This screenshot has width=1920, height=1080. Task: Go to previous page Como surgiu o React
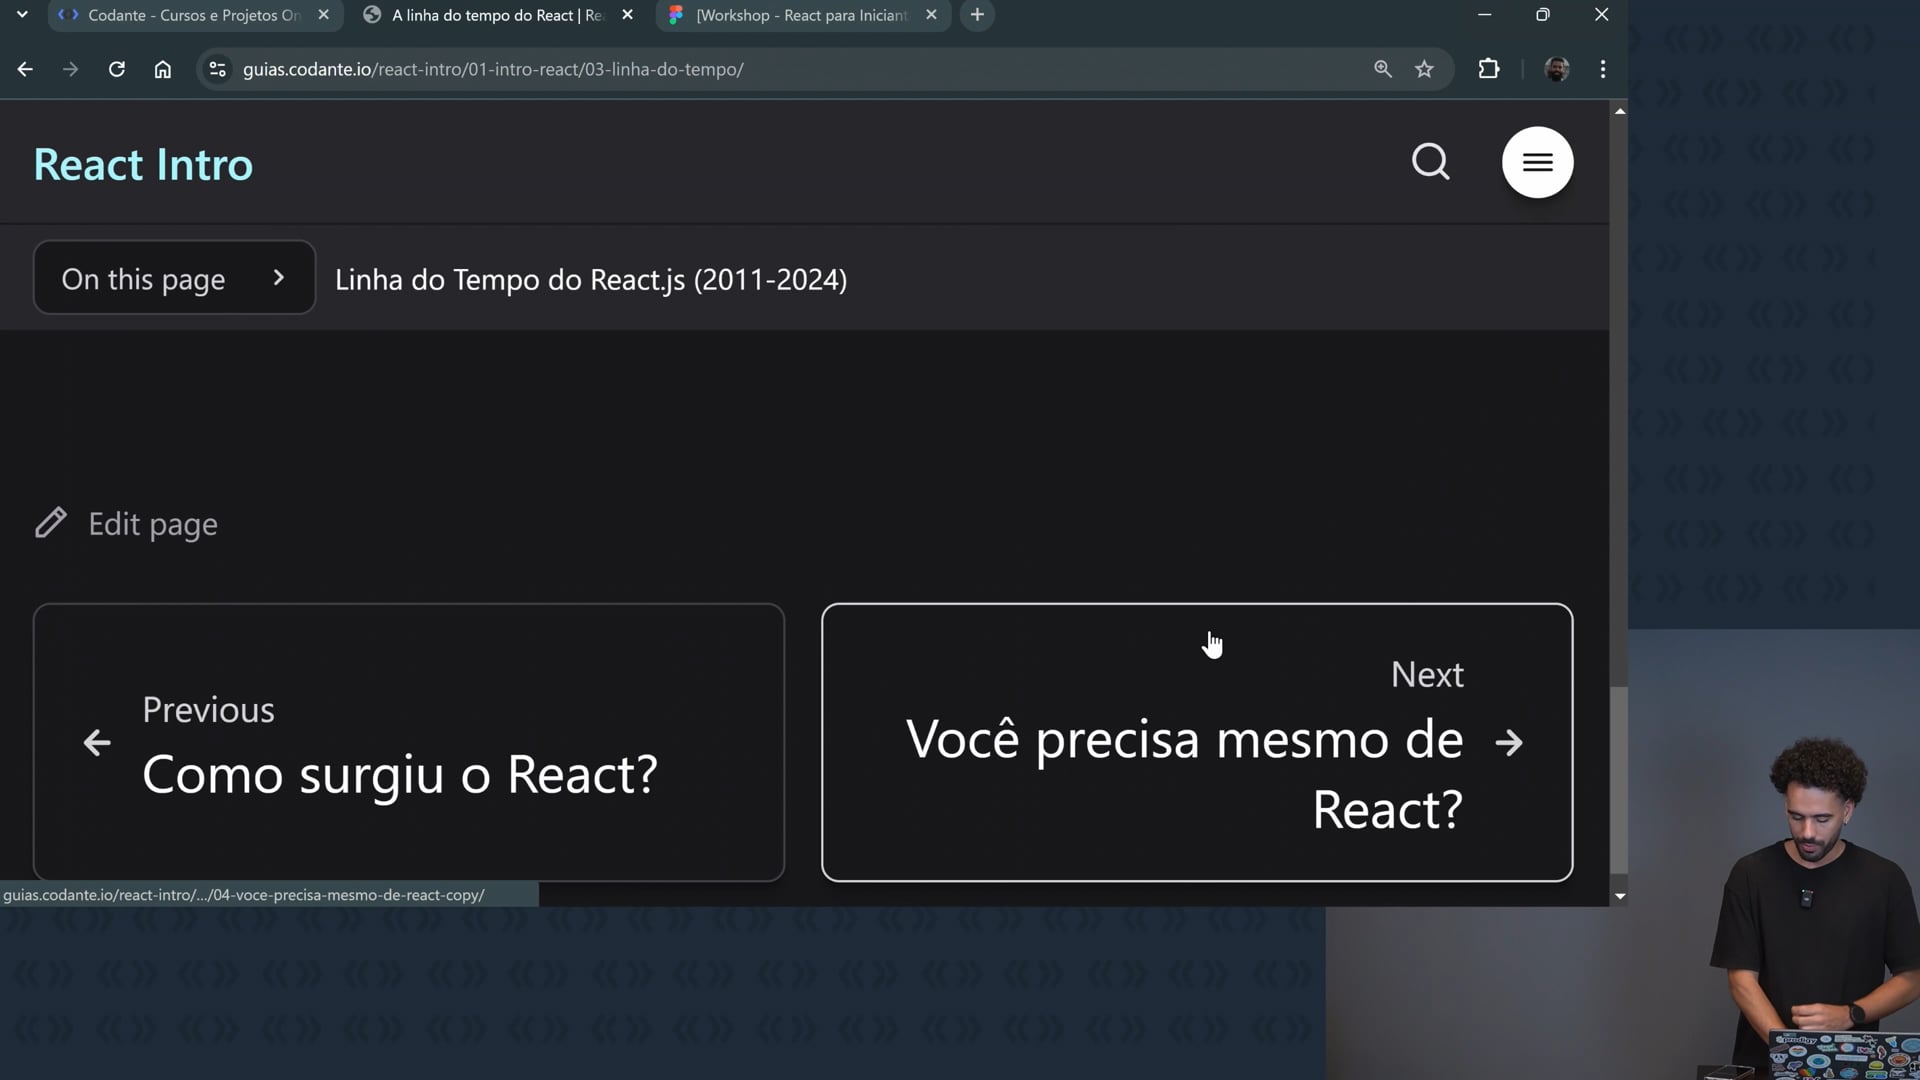click(x=408, y=742)
